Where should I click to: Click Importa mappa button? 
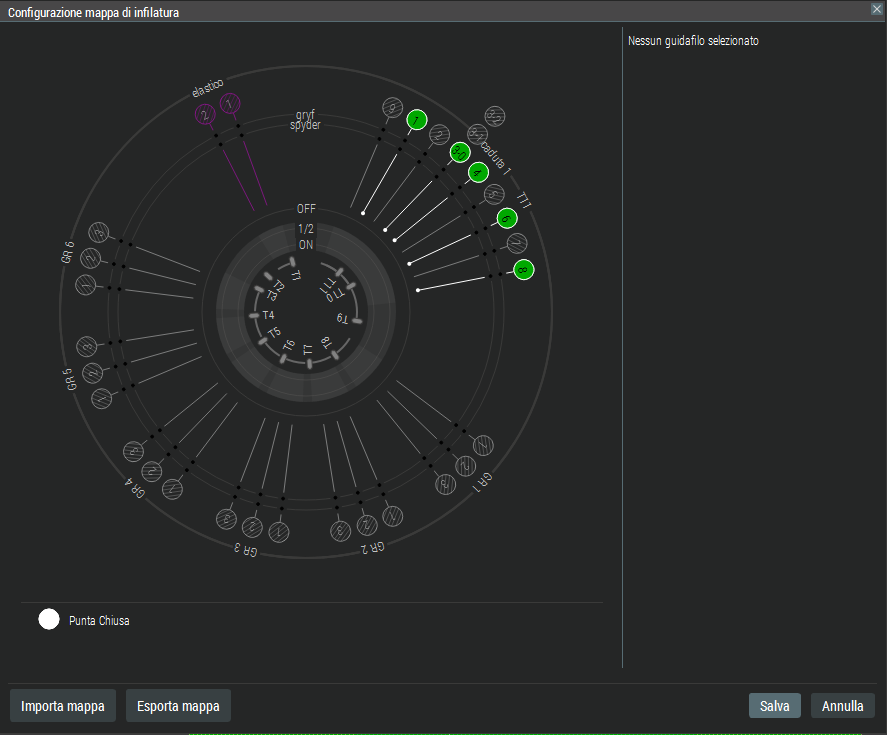pos(63,706)
